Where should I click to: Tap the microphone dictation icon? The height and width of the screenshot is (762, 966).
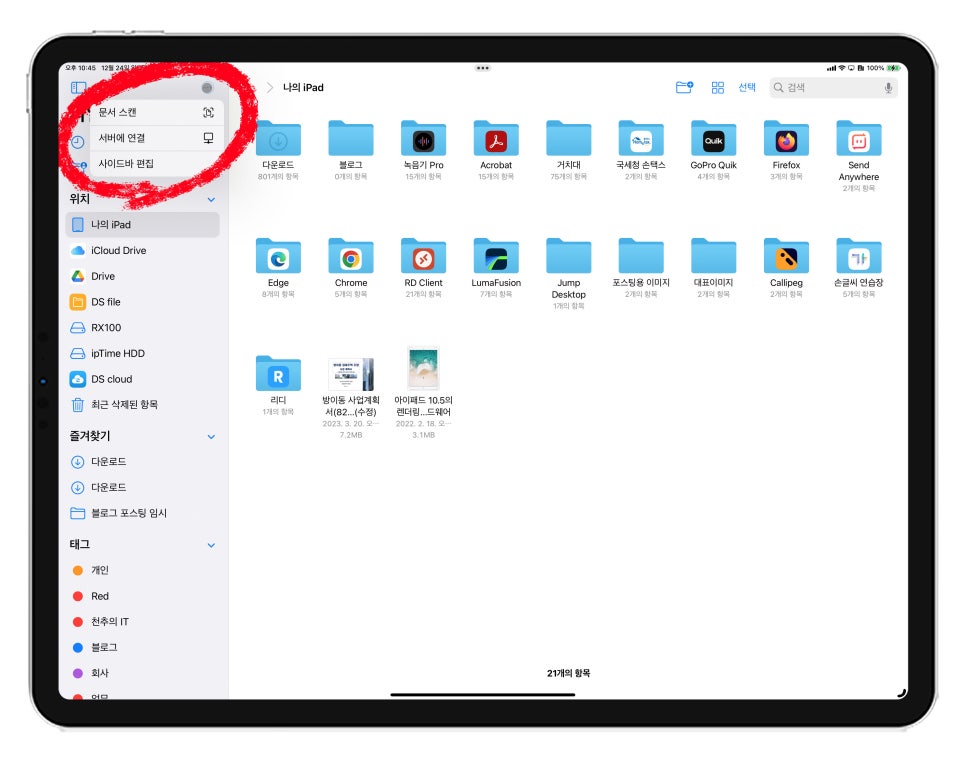coord(888,87)
